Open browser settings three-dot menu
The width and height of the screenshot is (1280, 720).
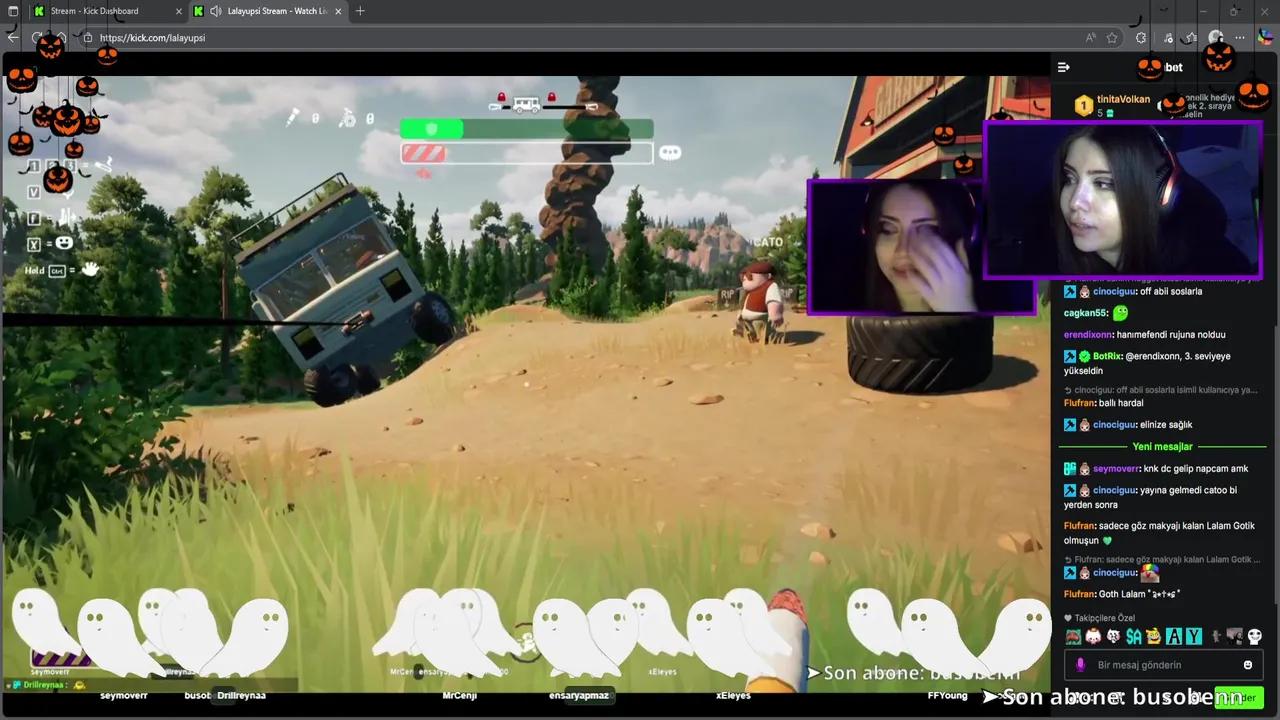(1241, 38)
